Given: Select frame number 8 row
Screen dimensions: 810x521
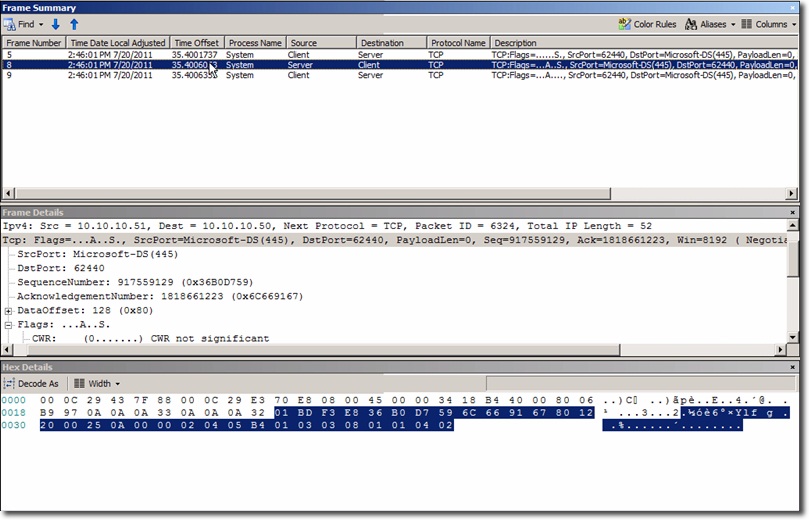Looking at the screenshot, I should point(400,65).
